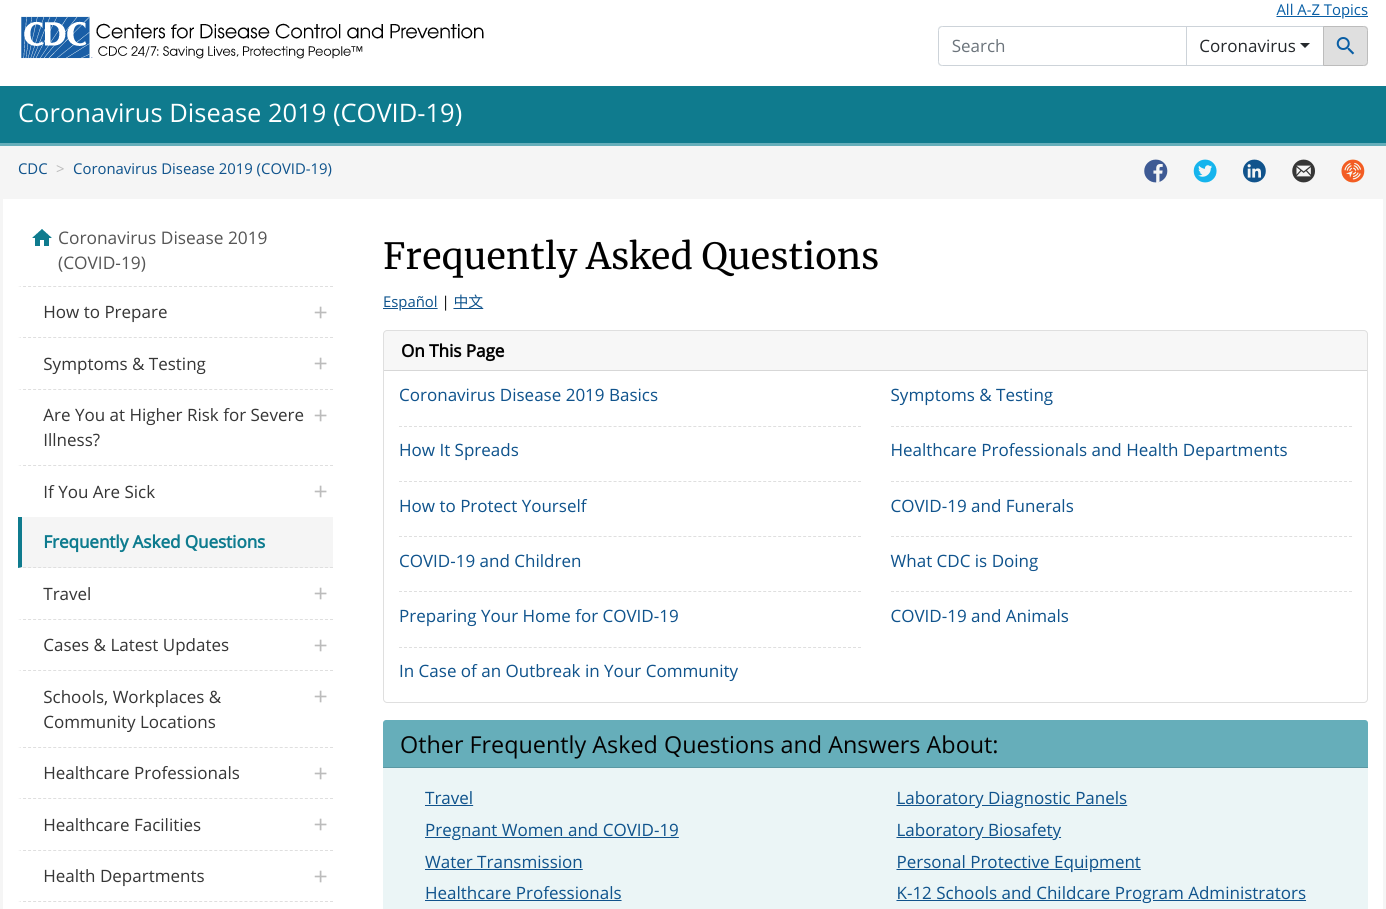Expand the How to Prepare section
This screenshot has height=909, width=1386.
point(320,313)
